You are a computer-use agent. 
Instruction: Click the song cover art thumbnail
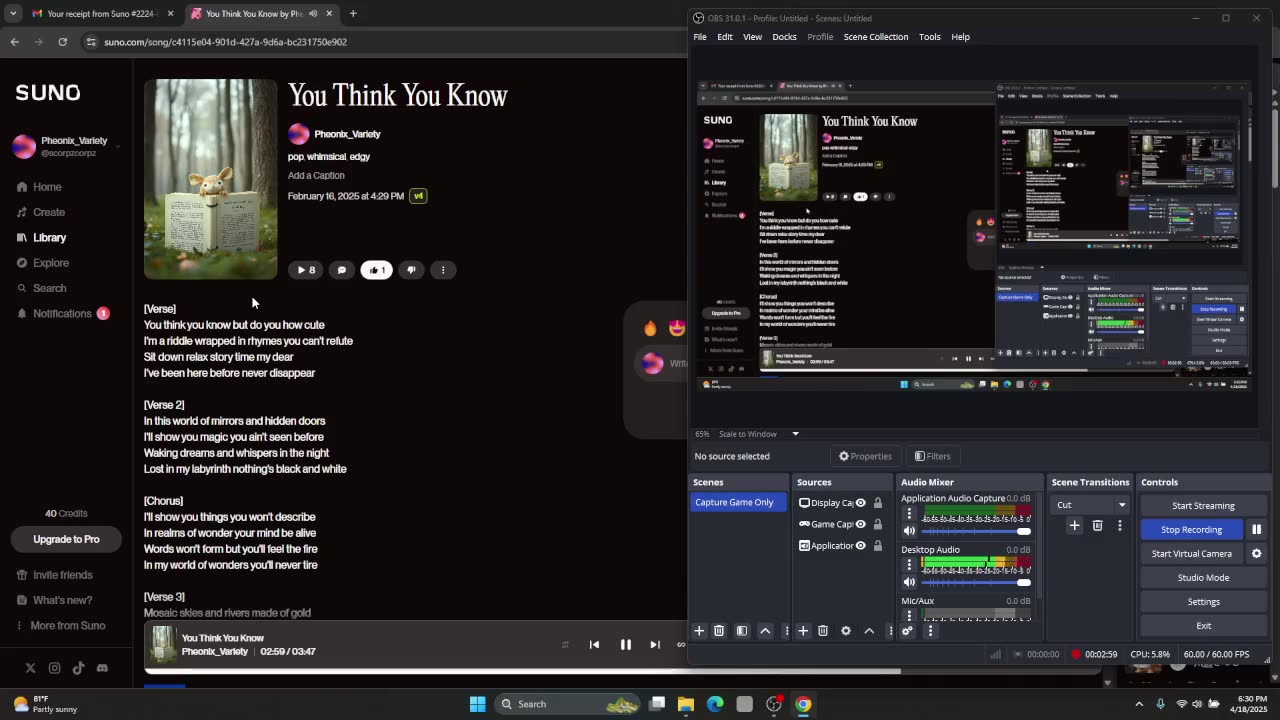click(210, 179)
